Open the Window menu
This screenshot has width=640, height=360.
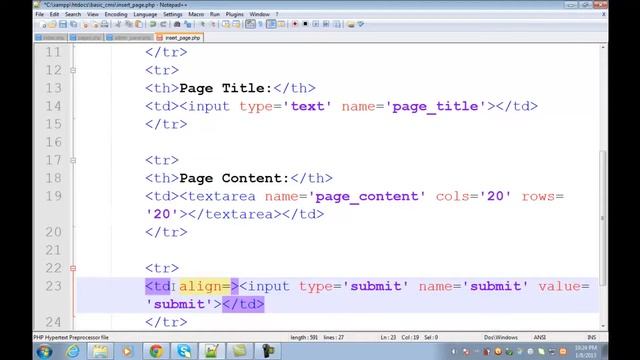(259, 14)
